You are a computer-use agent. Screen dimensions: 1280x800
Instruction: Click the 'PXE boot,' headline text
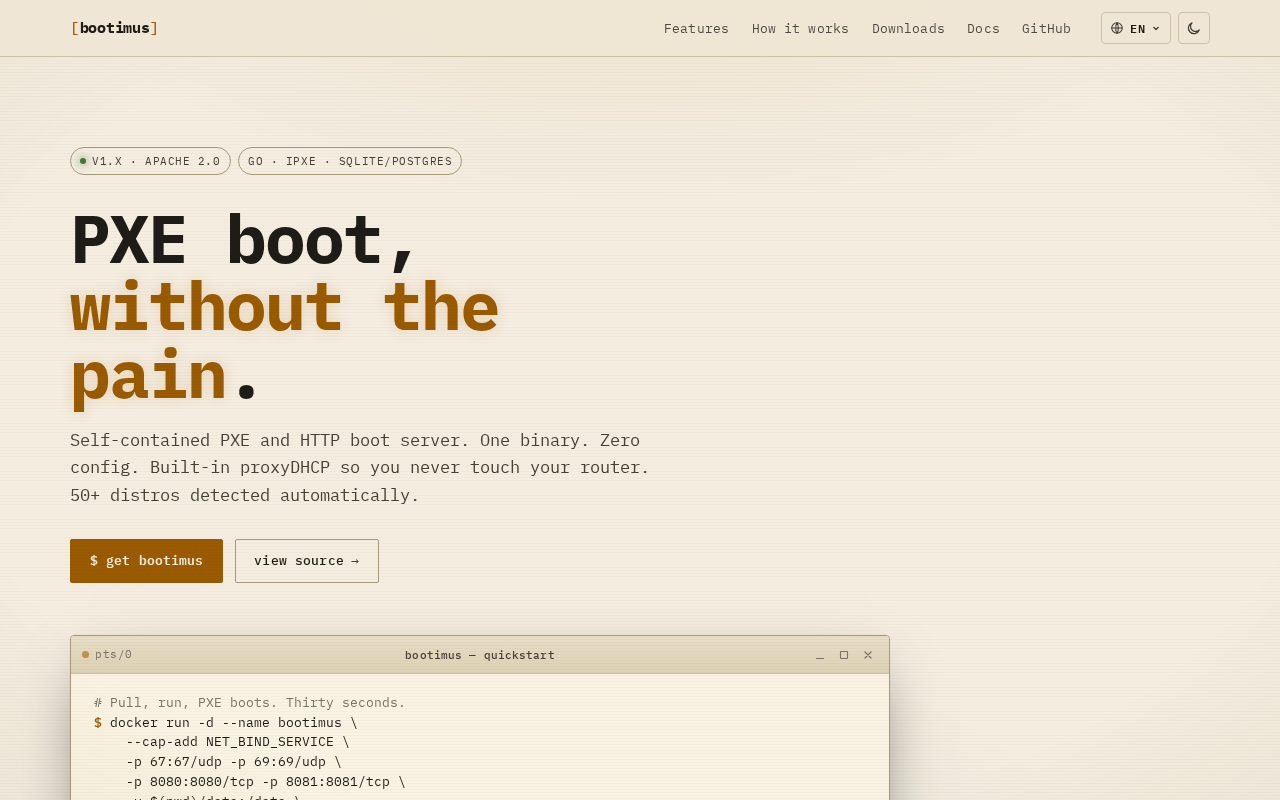click(244, 241)
